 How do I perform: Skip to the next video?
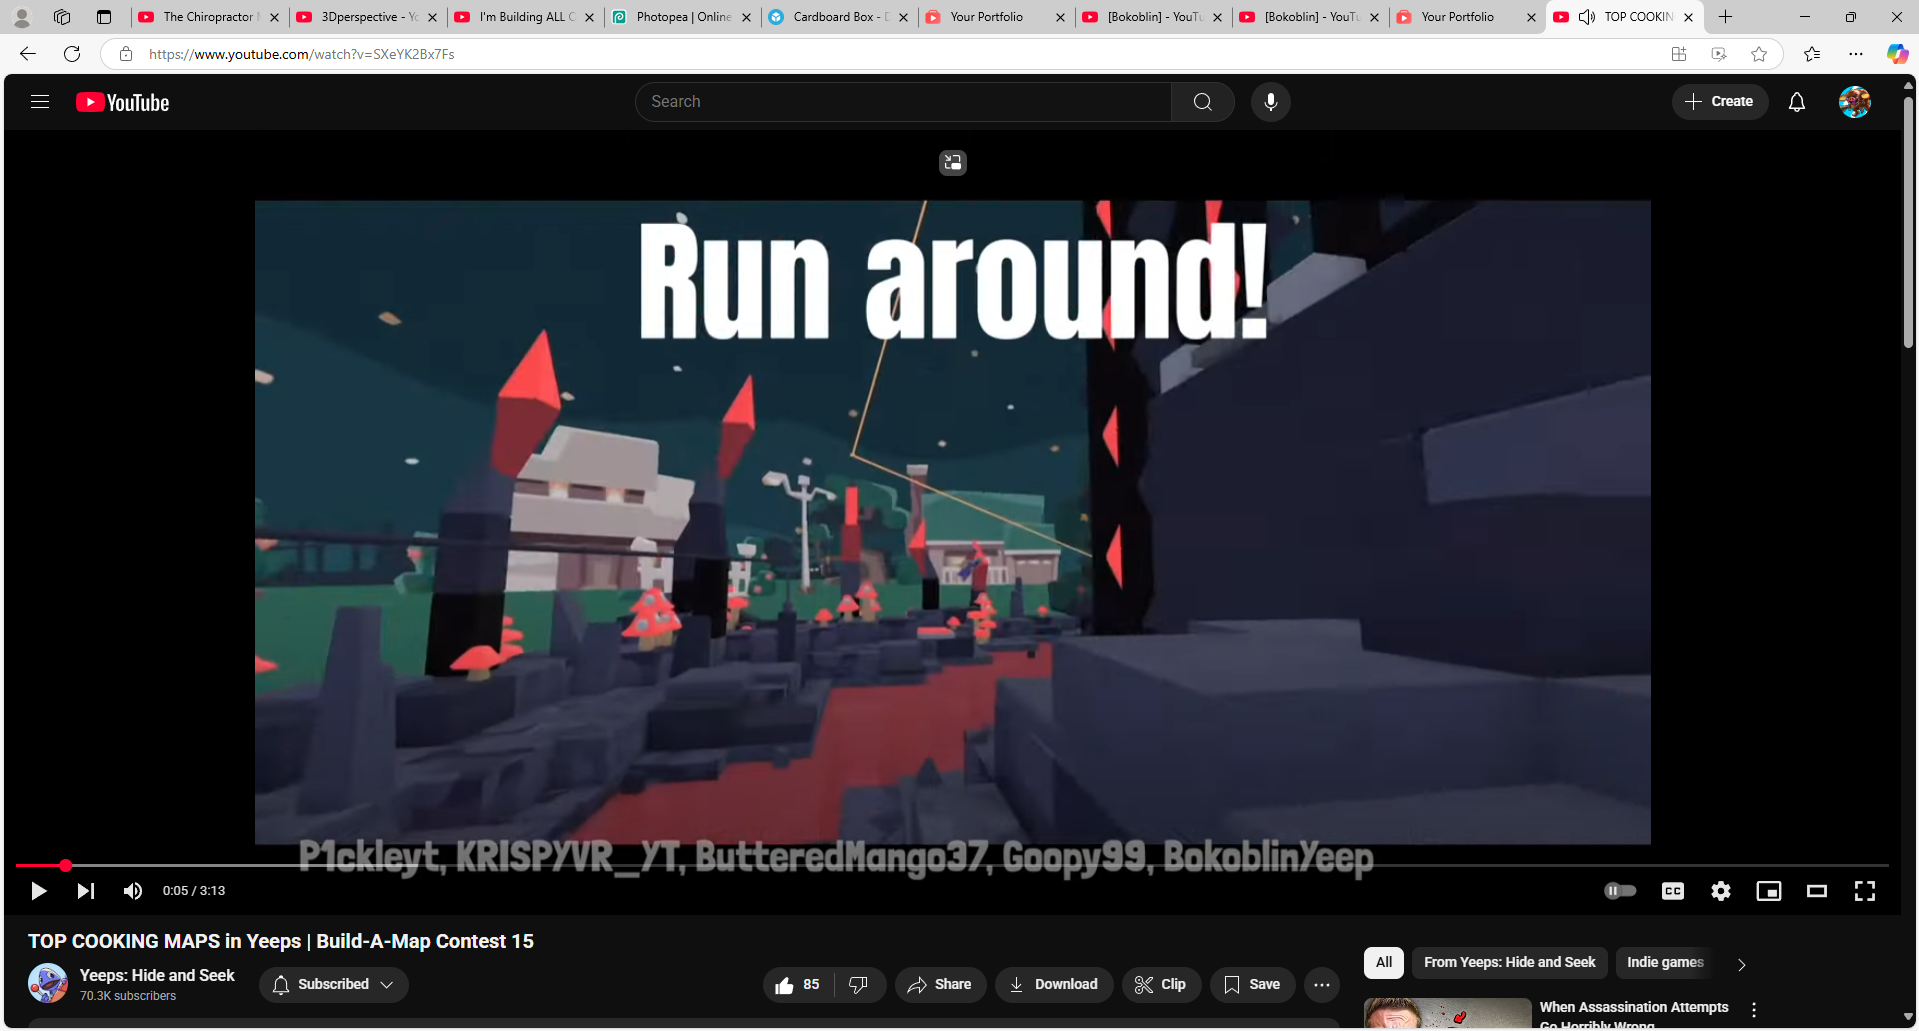pyautogui.click(x=86, y=891)
